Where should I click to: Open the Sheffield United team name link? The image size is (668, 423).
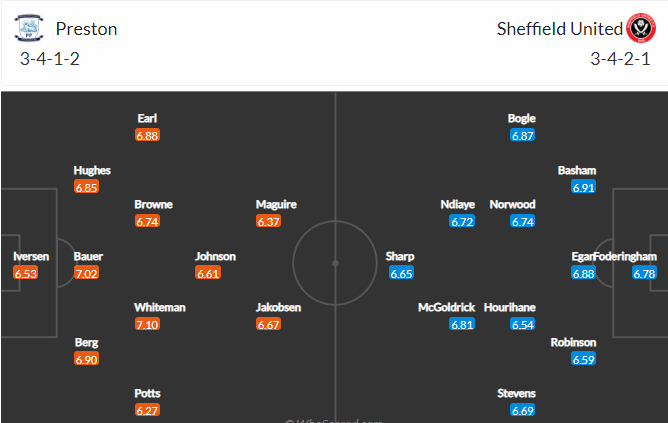(x=559, y=28)
